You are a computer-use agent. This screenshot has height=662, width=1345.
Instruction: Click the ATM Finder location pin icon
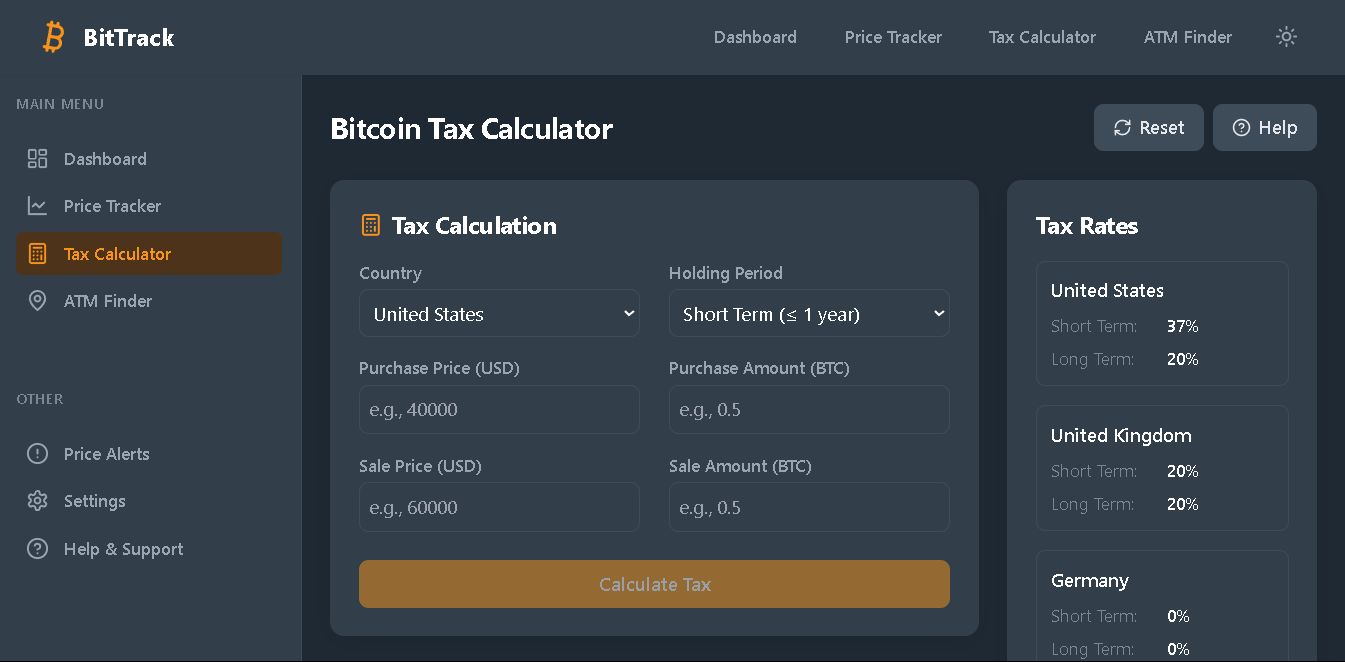click(x=37, y=301)
